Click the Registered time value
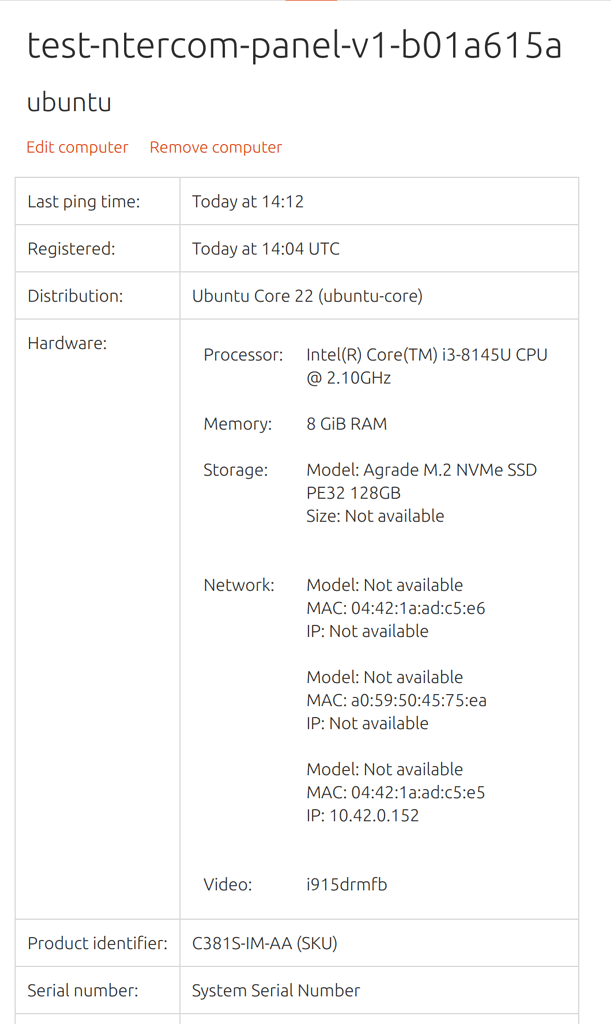 click(x=266, y=248)
